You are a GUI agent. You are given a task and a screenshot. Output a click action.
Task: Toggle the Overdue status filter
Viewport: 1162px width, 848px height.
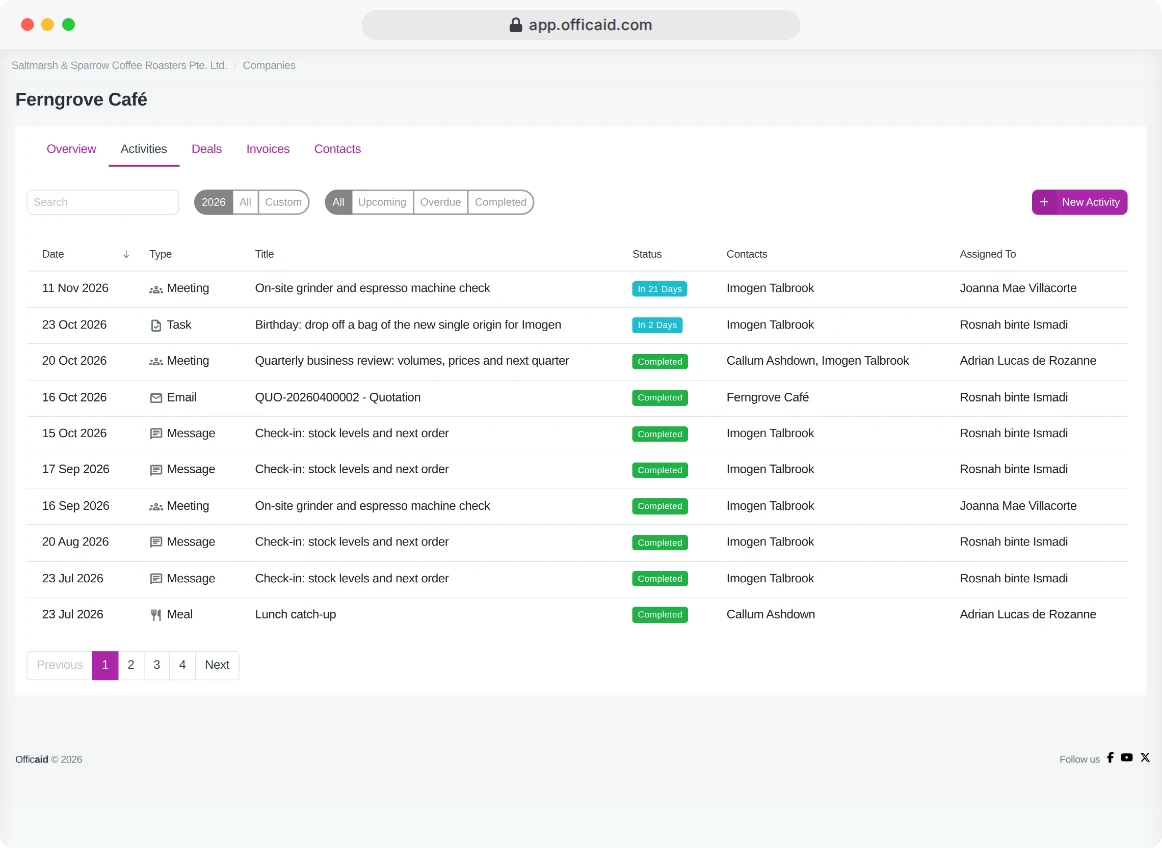(440, 202)
